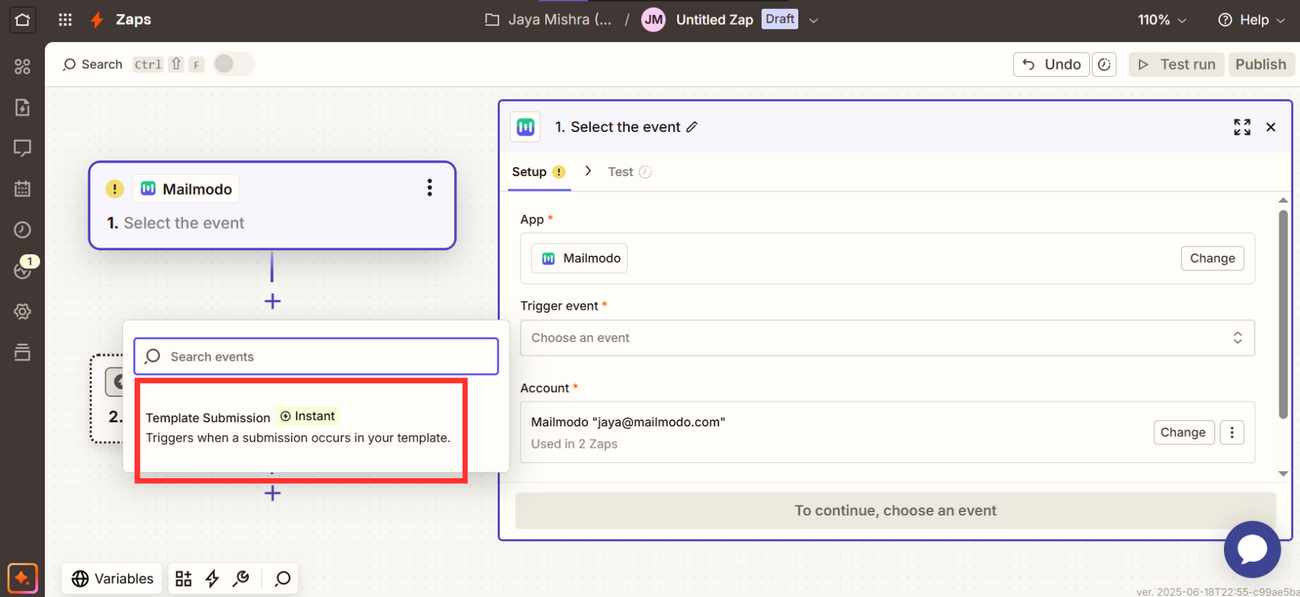Click the add-step grid icon in bottom toolbar

[x=183, y=578]
